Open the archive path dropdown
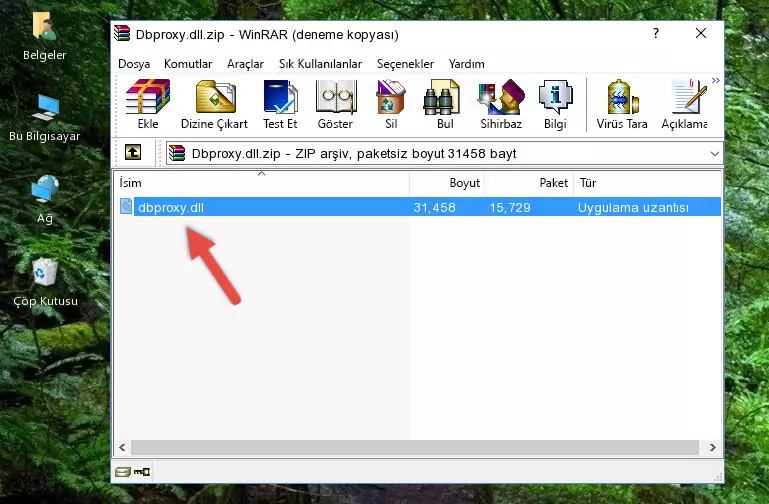This screenshot has height=504, width=769. (x=715, y=153)
